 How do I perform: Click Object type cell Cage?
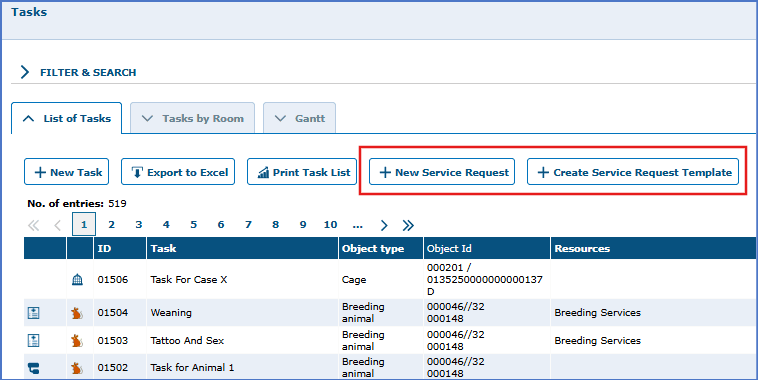[354, 280]
